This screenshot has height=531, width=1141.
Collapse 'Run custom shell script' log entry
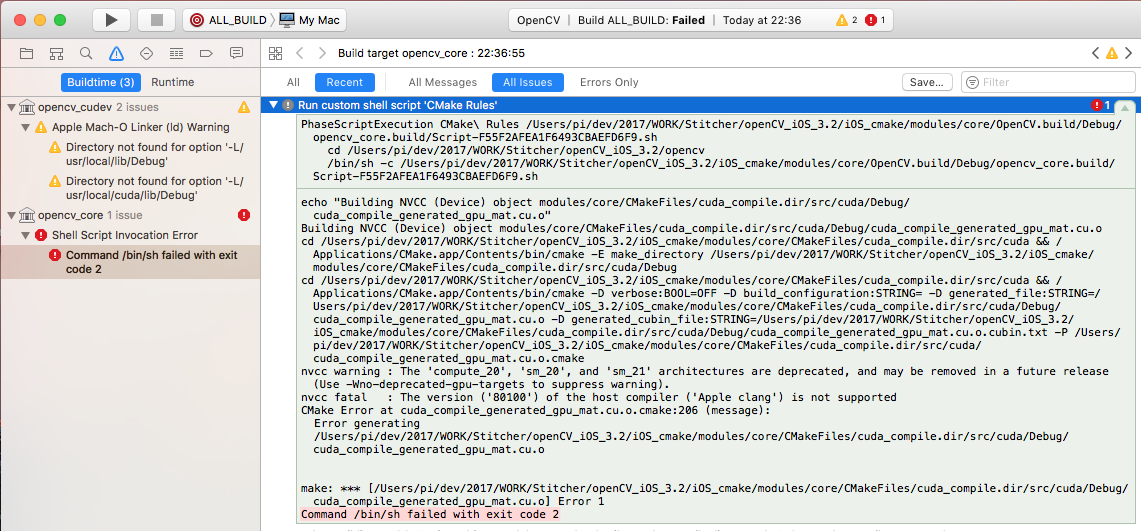pyautogui.click(x=273, y=105)
